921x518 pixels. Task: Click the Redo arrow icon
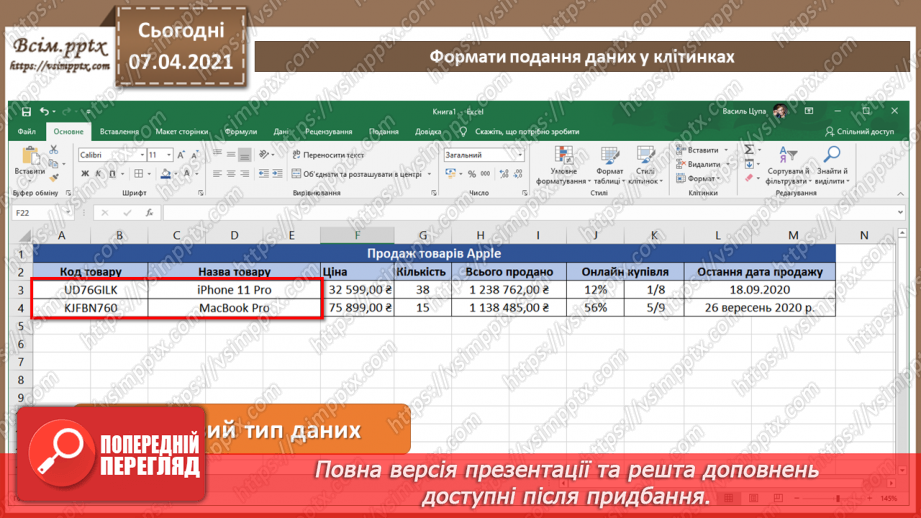(66, 112)
